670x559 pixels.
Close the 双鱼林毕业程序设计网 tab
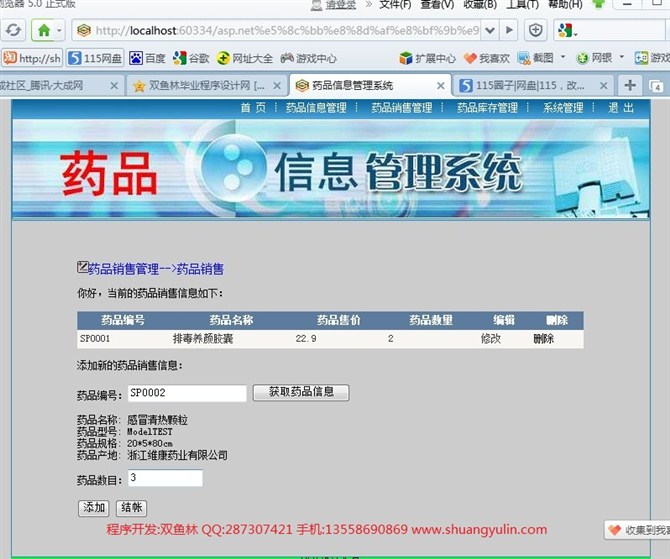277,86
